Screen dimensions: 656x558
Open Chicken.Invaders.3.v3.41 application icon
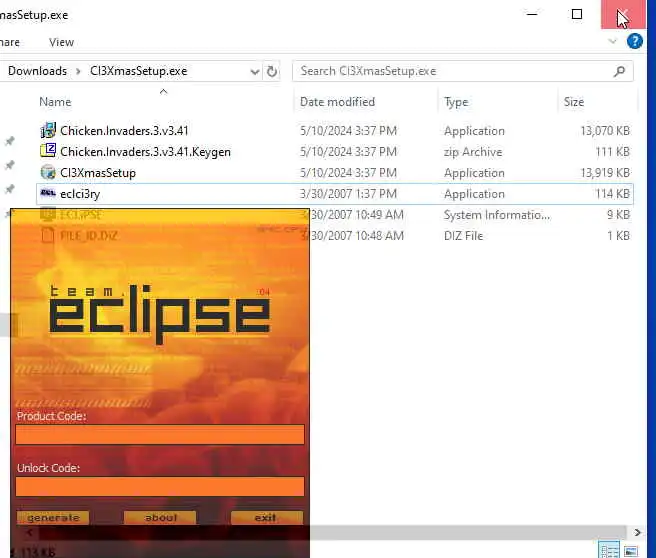[x=48, y=130]
